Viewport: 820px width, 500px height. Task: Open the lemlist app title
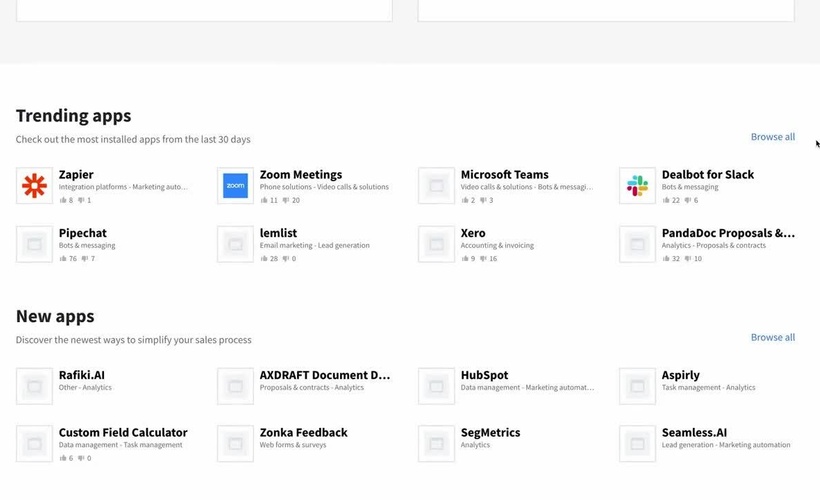coord(278,233)
